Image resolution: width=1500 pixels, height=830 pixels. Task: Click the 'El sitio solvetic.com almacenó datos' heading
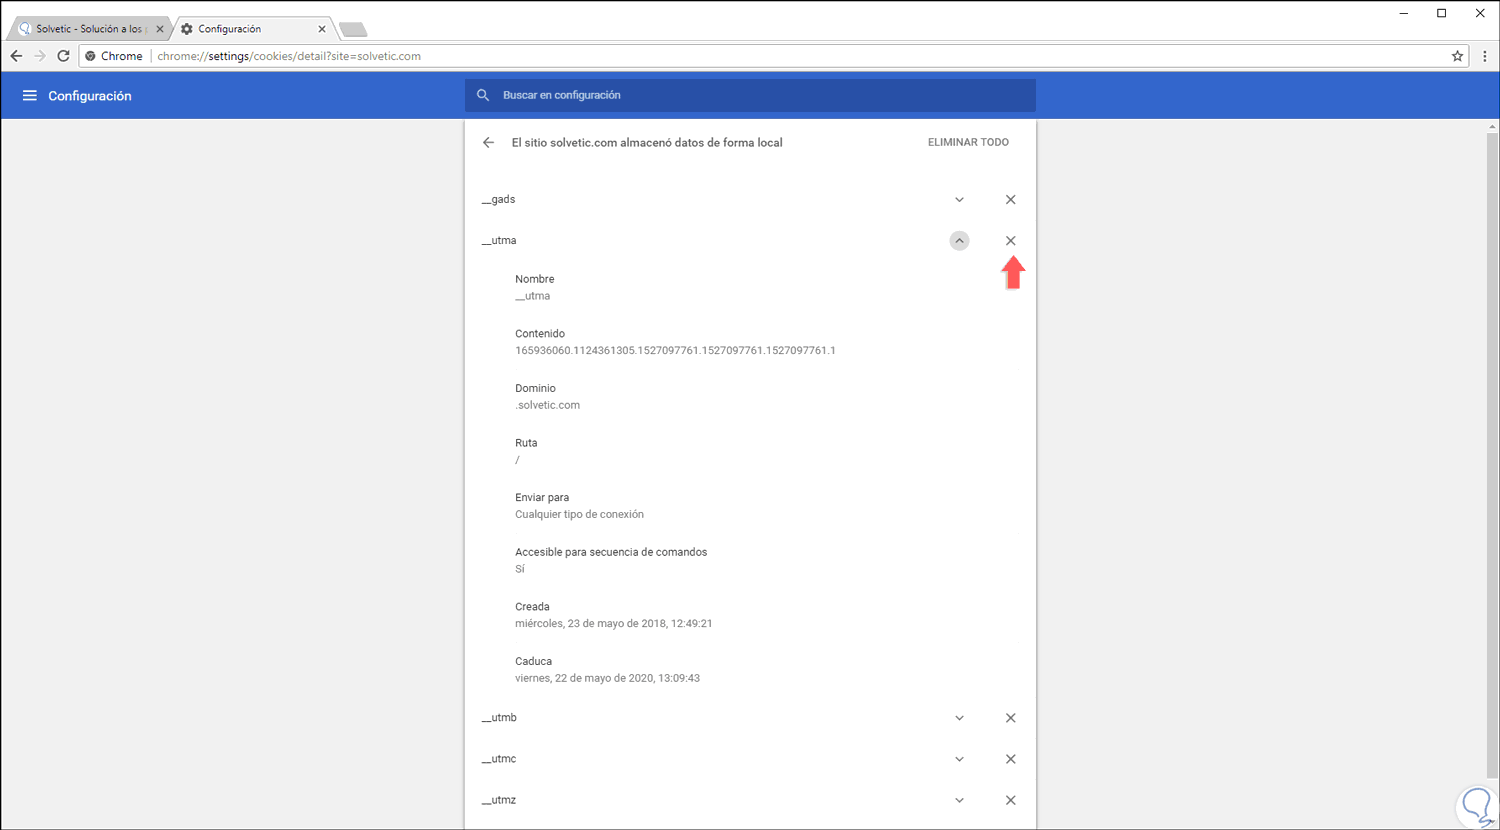pos(647,143)
